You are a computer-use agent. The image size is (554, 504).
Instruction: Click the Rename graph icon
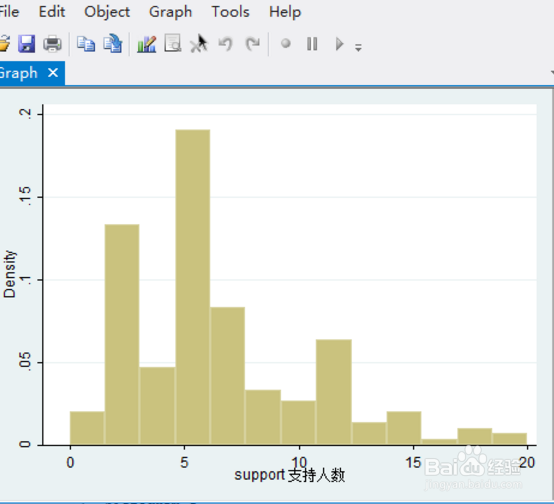pos(113,44)
